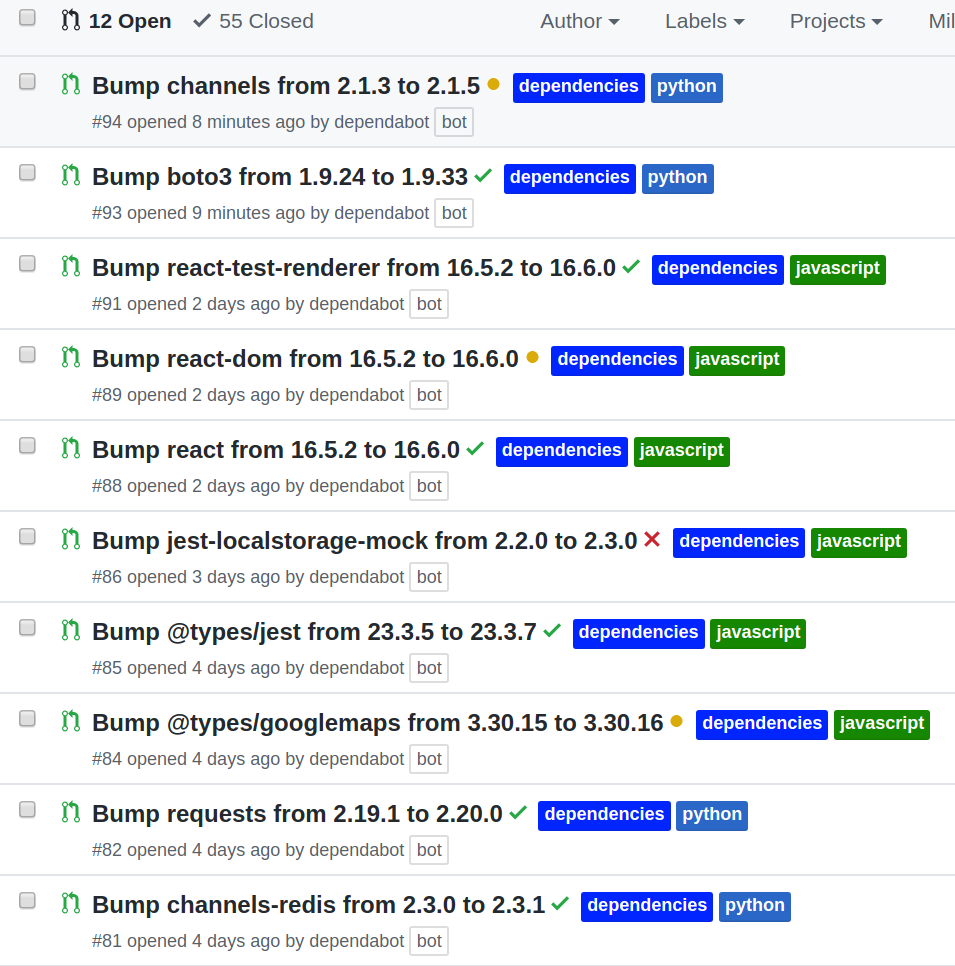Click green check status on @types/jest PR
955x966 pixels.
point(552,631)
